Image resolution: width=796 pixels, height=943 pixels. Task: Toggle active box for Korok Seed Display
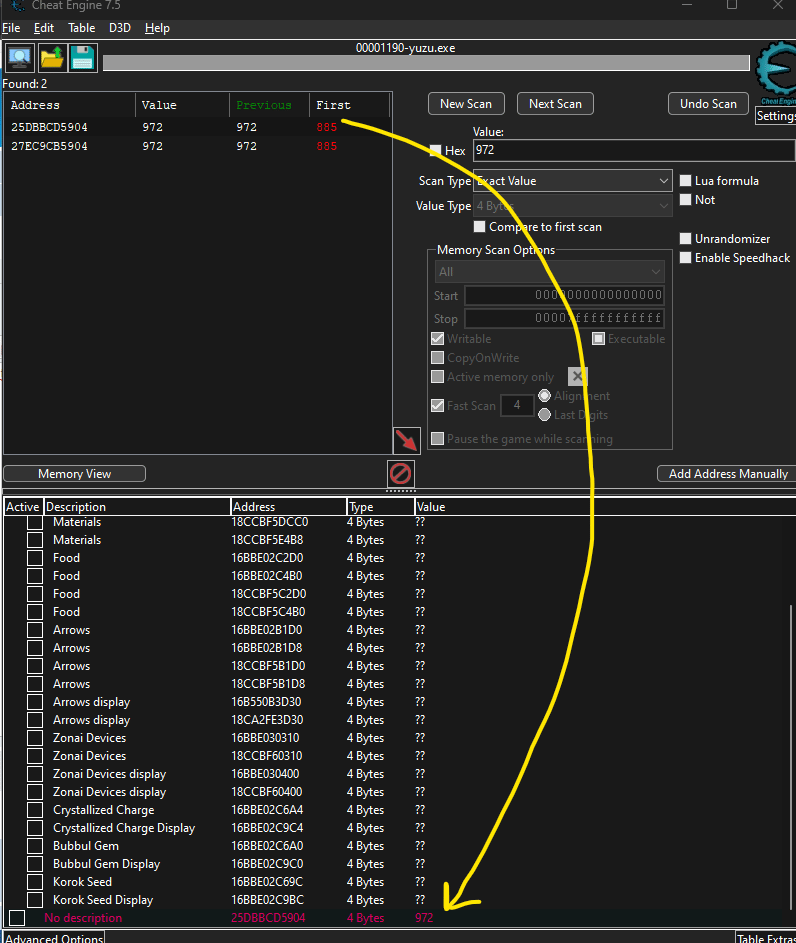pyautogui.click(x=35, y=900)
